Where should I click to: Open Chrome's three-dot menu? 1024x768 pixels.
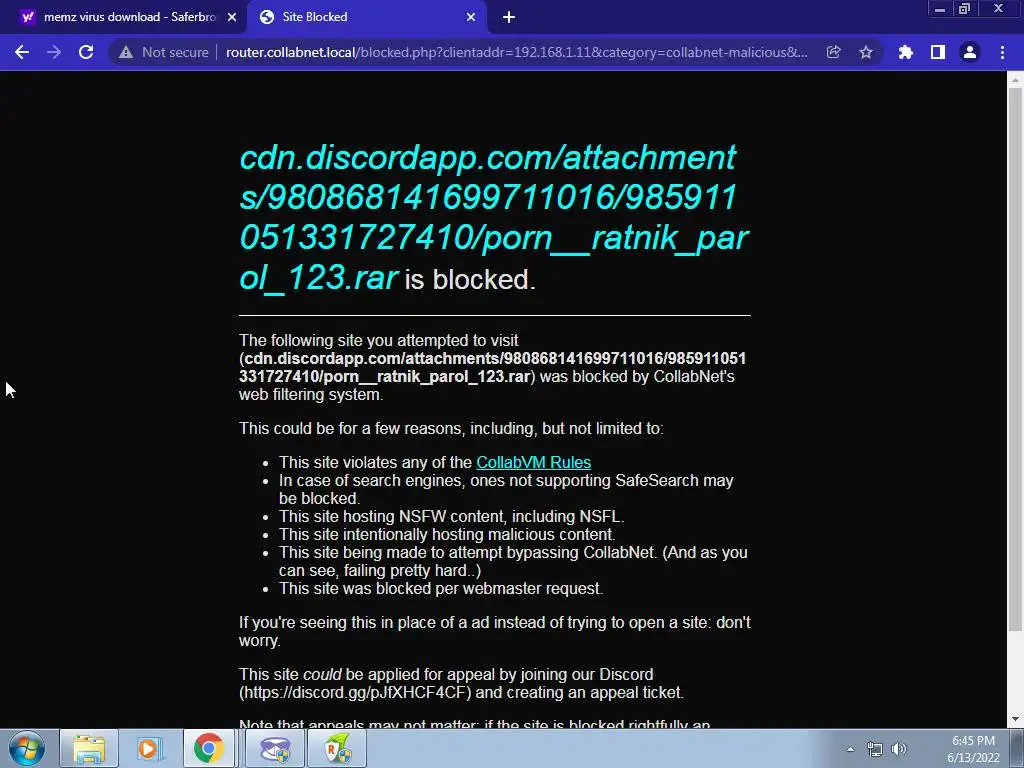pos(1002,52)
